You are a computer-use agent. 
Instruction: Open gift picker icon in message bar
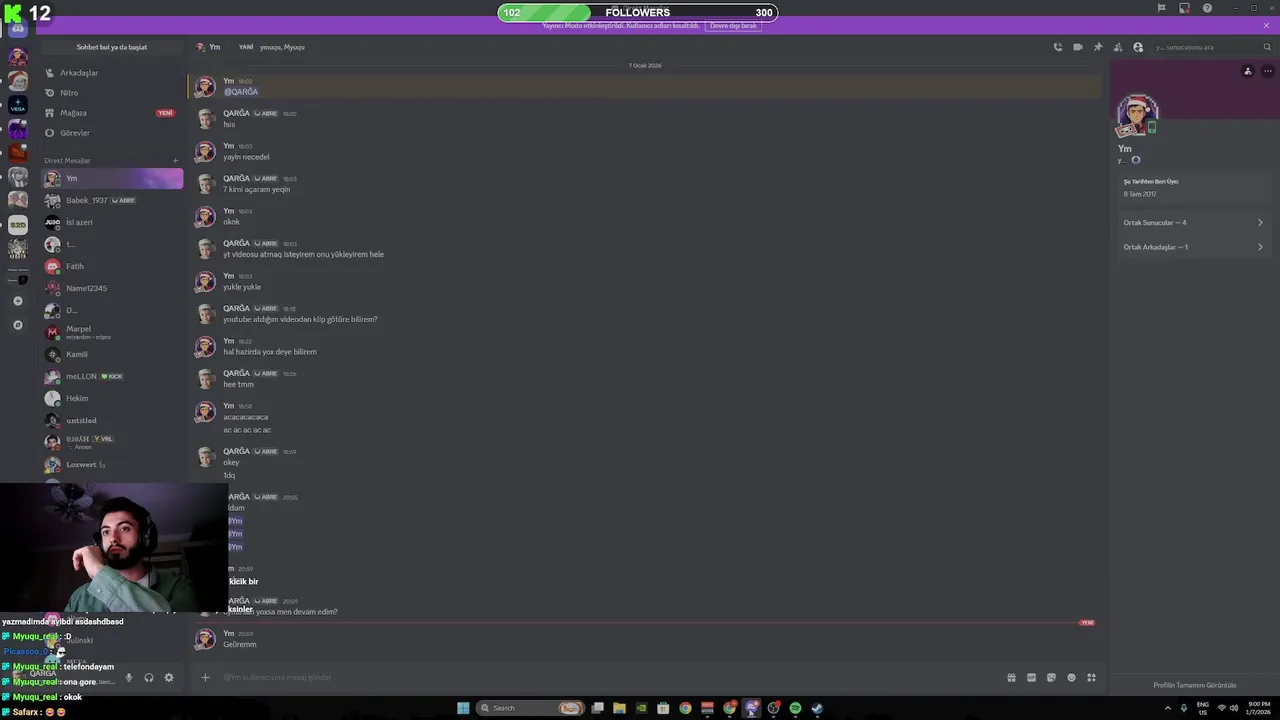click(x=1011, y=678)
